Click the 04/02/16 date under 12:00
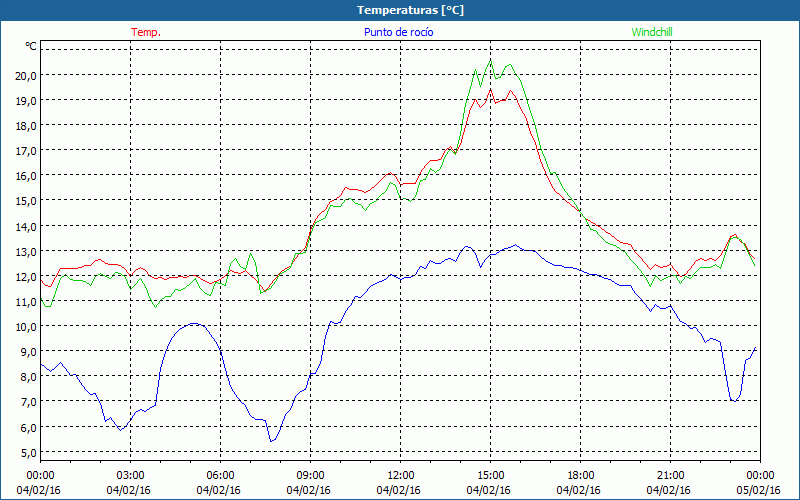The image size is (800, 500). coord(398,490)
